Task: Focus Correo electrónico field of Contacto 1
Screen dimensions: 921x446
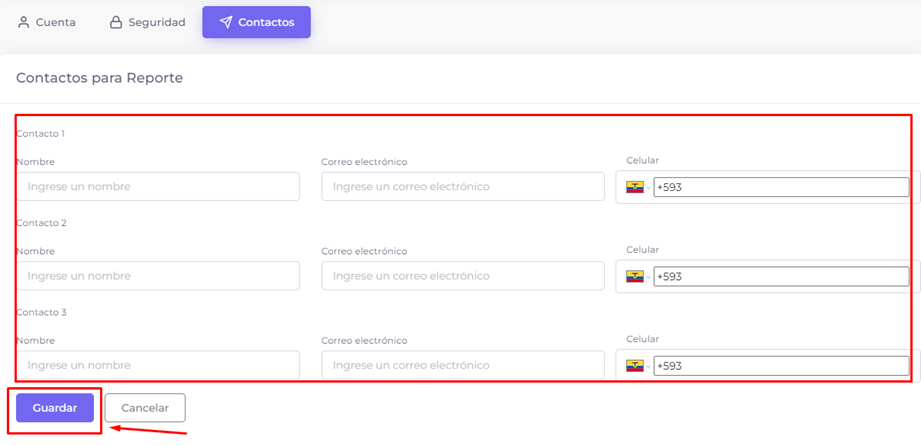Action: [x=463, y=186]
